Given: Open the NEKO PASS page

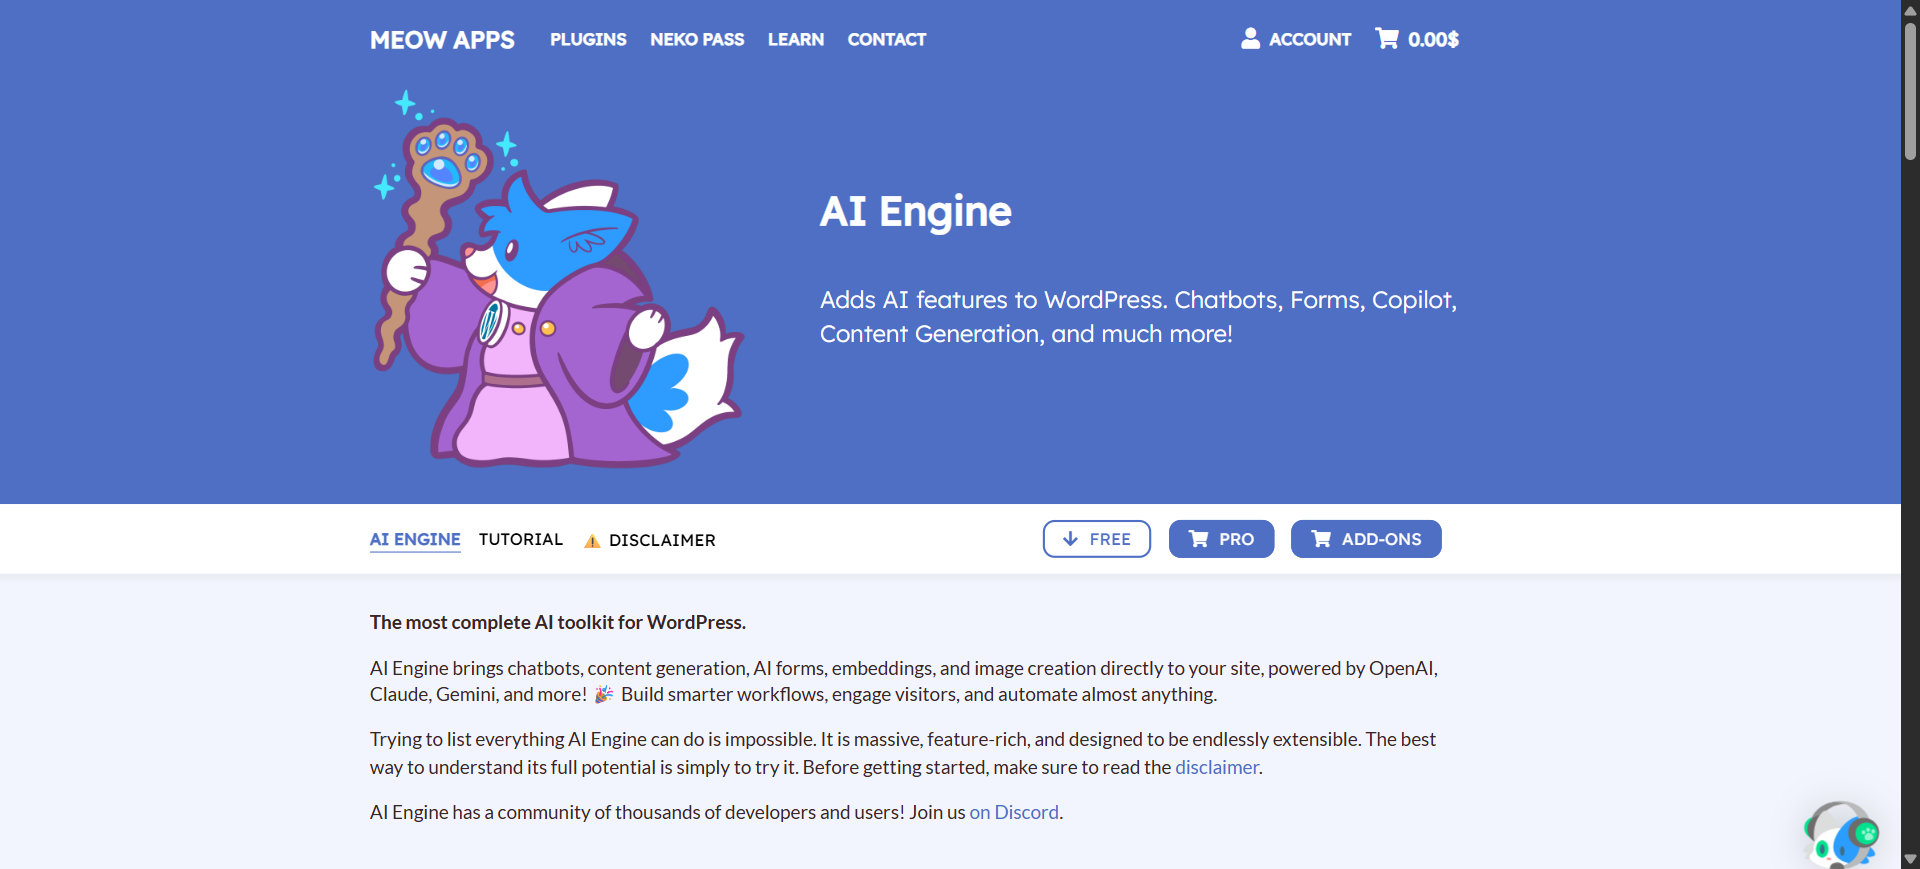Looking at the screenshot, I should tap(697, 40).
